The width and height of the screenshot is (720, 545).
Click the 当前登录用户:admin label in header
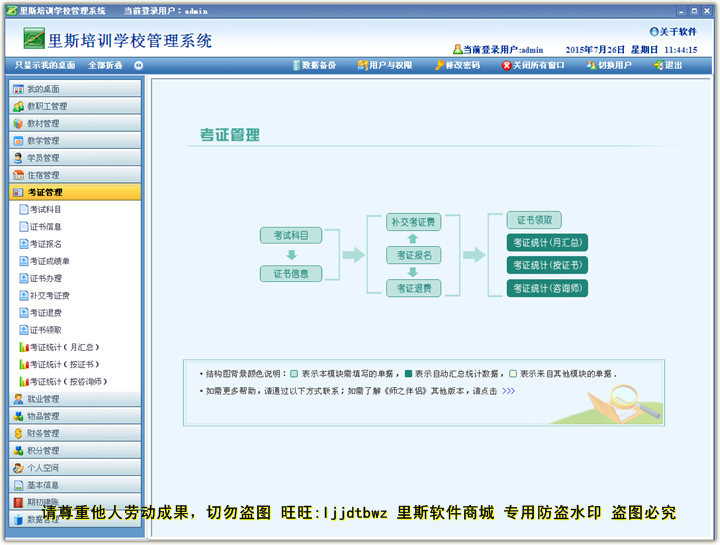point(498,50)
